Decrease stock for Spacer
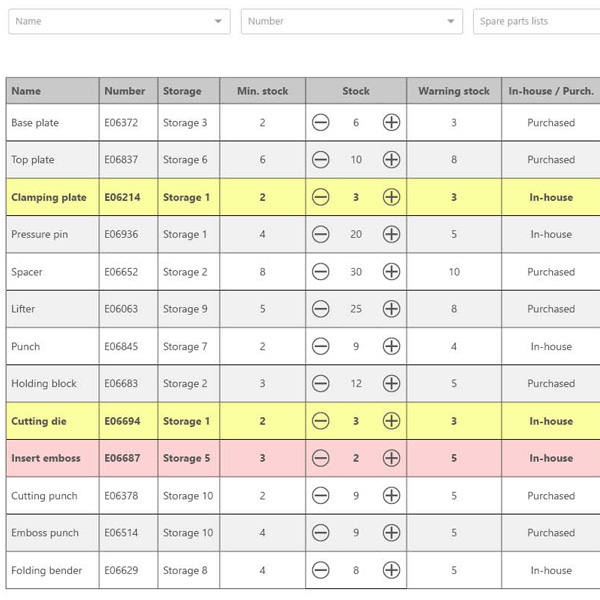The image size is (600, 600). 320,272
